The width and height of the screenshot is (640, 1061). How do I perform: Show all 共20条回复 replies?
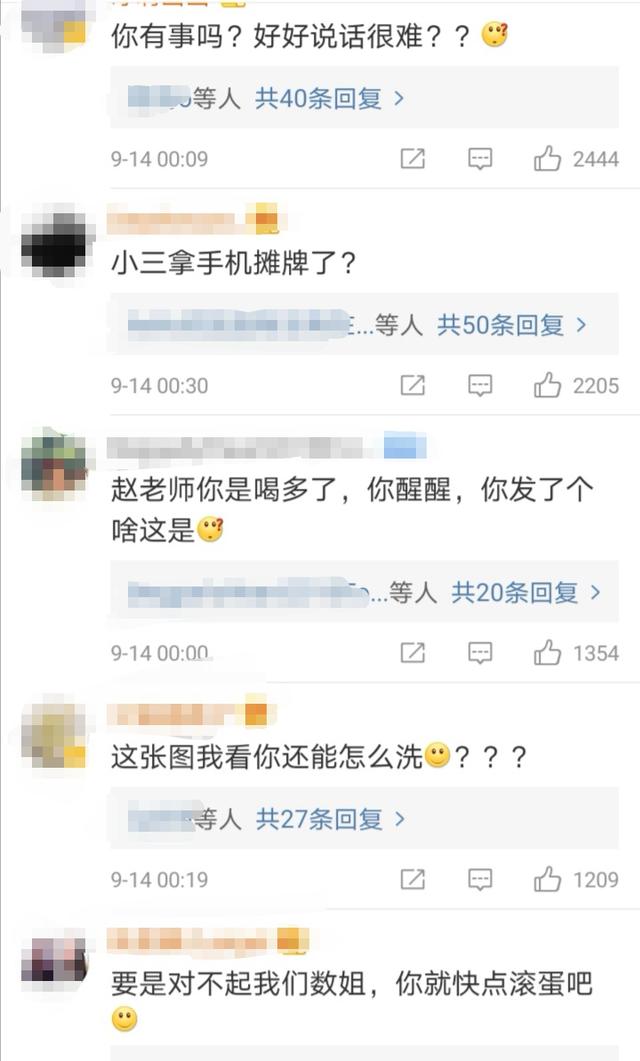click(x=526, y=593)
